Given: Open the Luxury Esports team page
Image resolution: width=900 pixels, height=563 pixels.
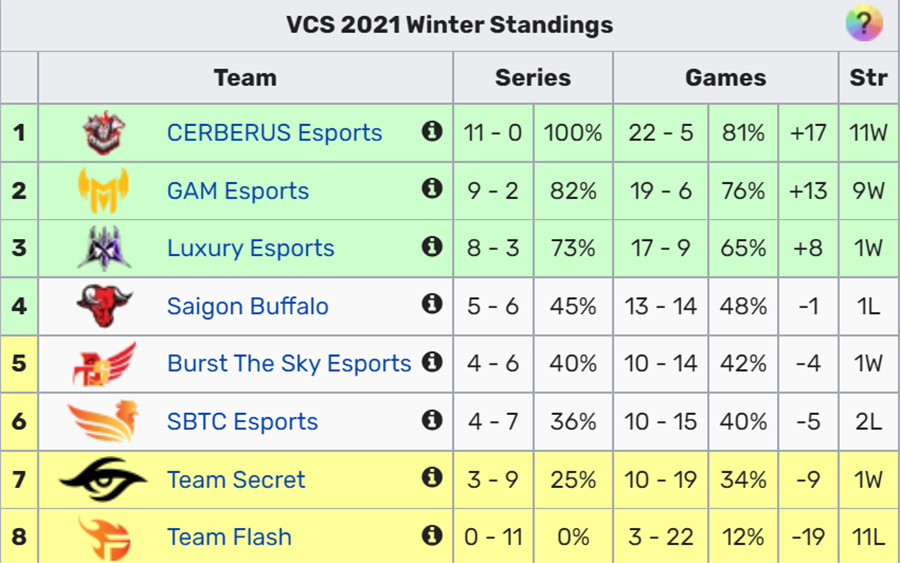Looking at the screenshot, I should click(x=250, y=248).
